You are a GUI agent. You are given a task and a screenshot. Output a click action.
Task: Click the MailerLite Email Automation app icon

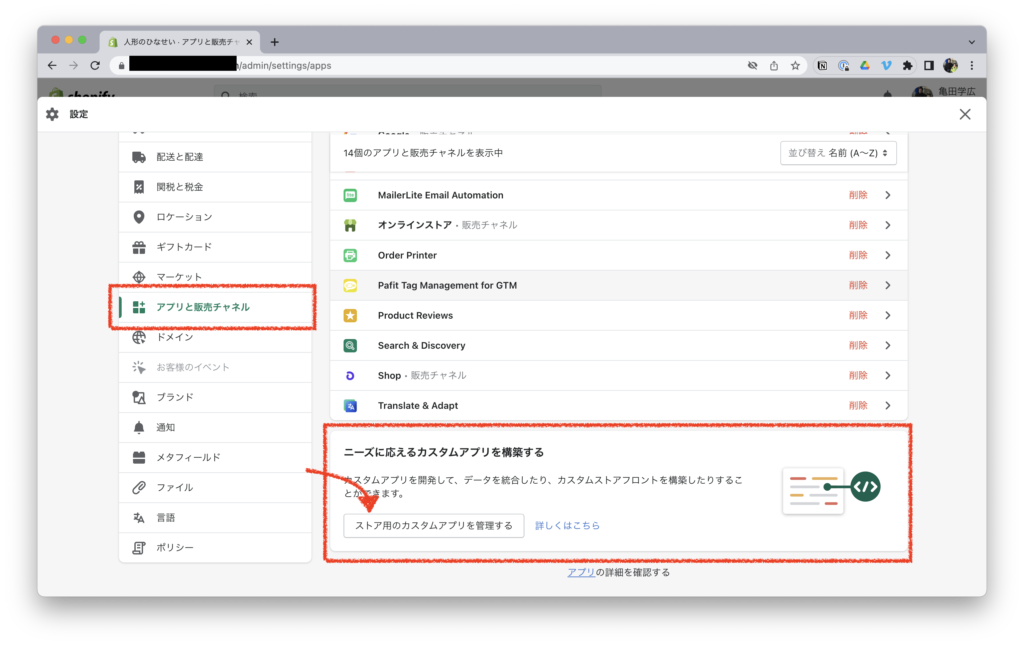[351, 195]
